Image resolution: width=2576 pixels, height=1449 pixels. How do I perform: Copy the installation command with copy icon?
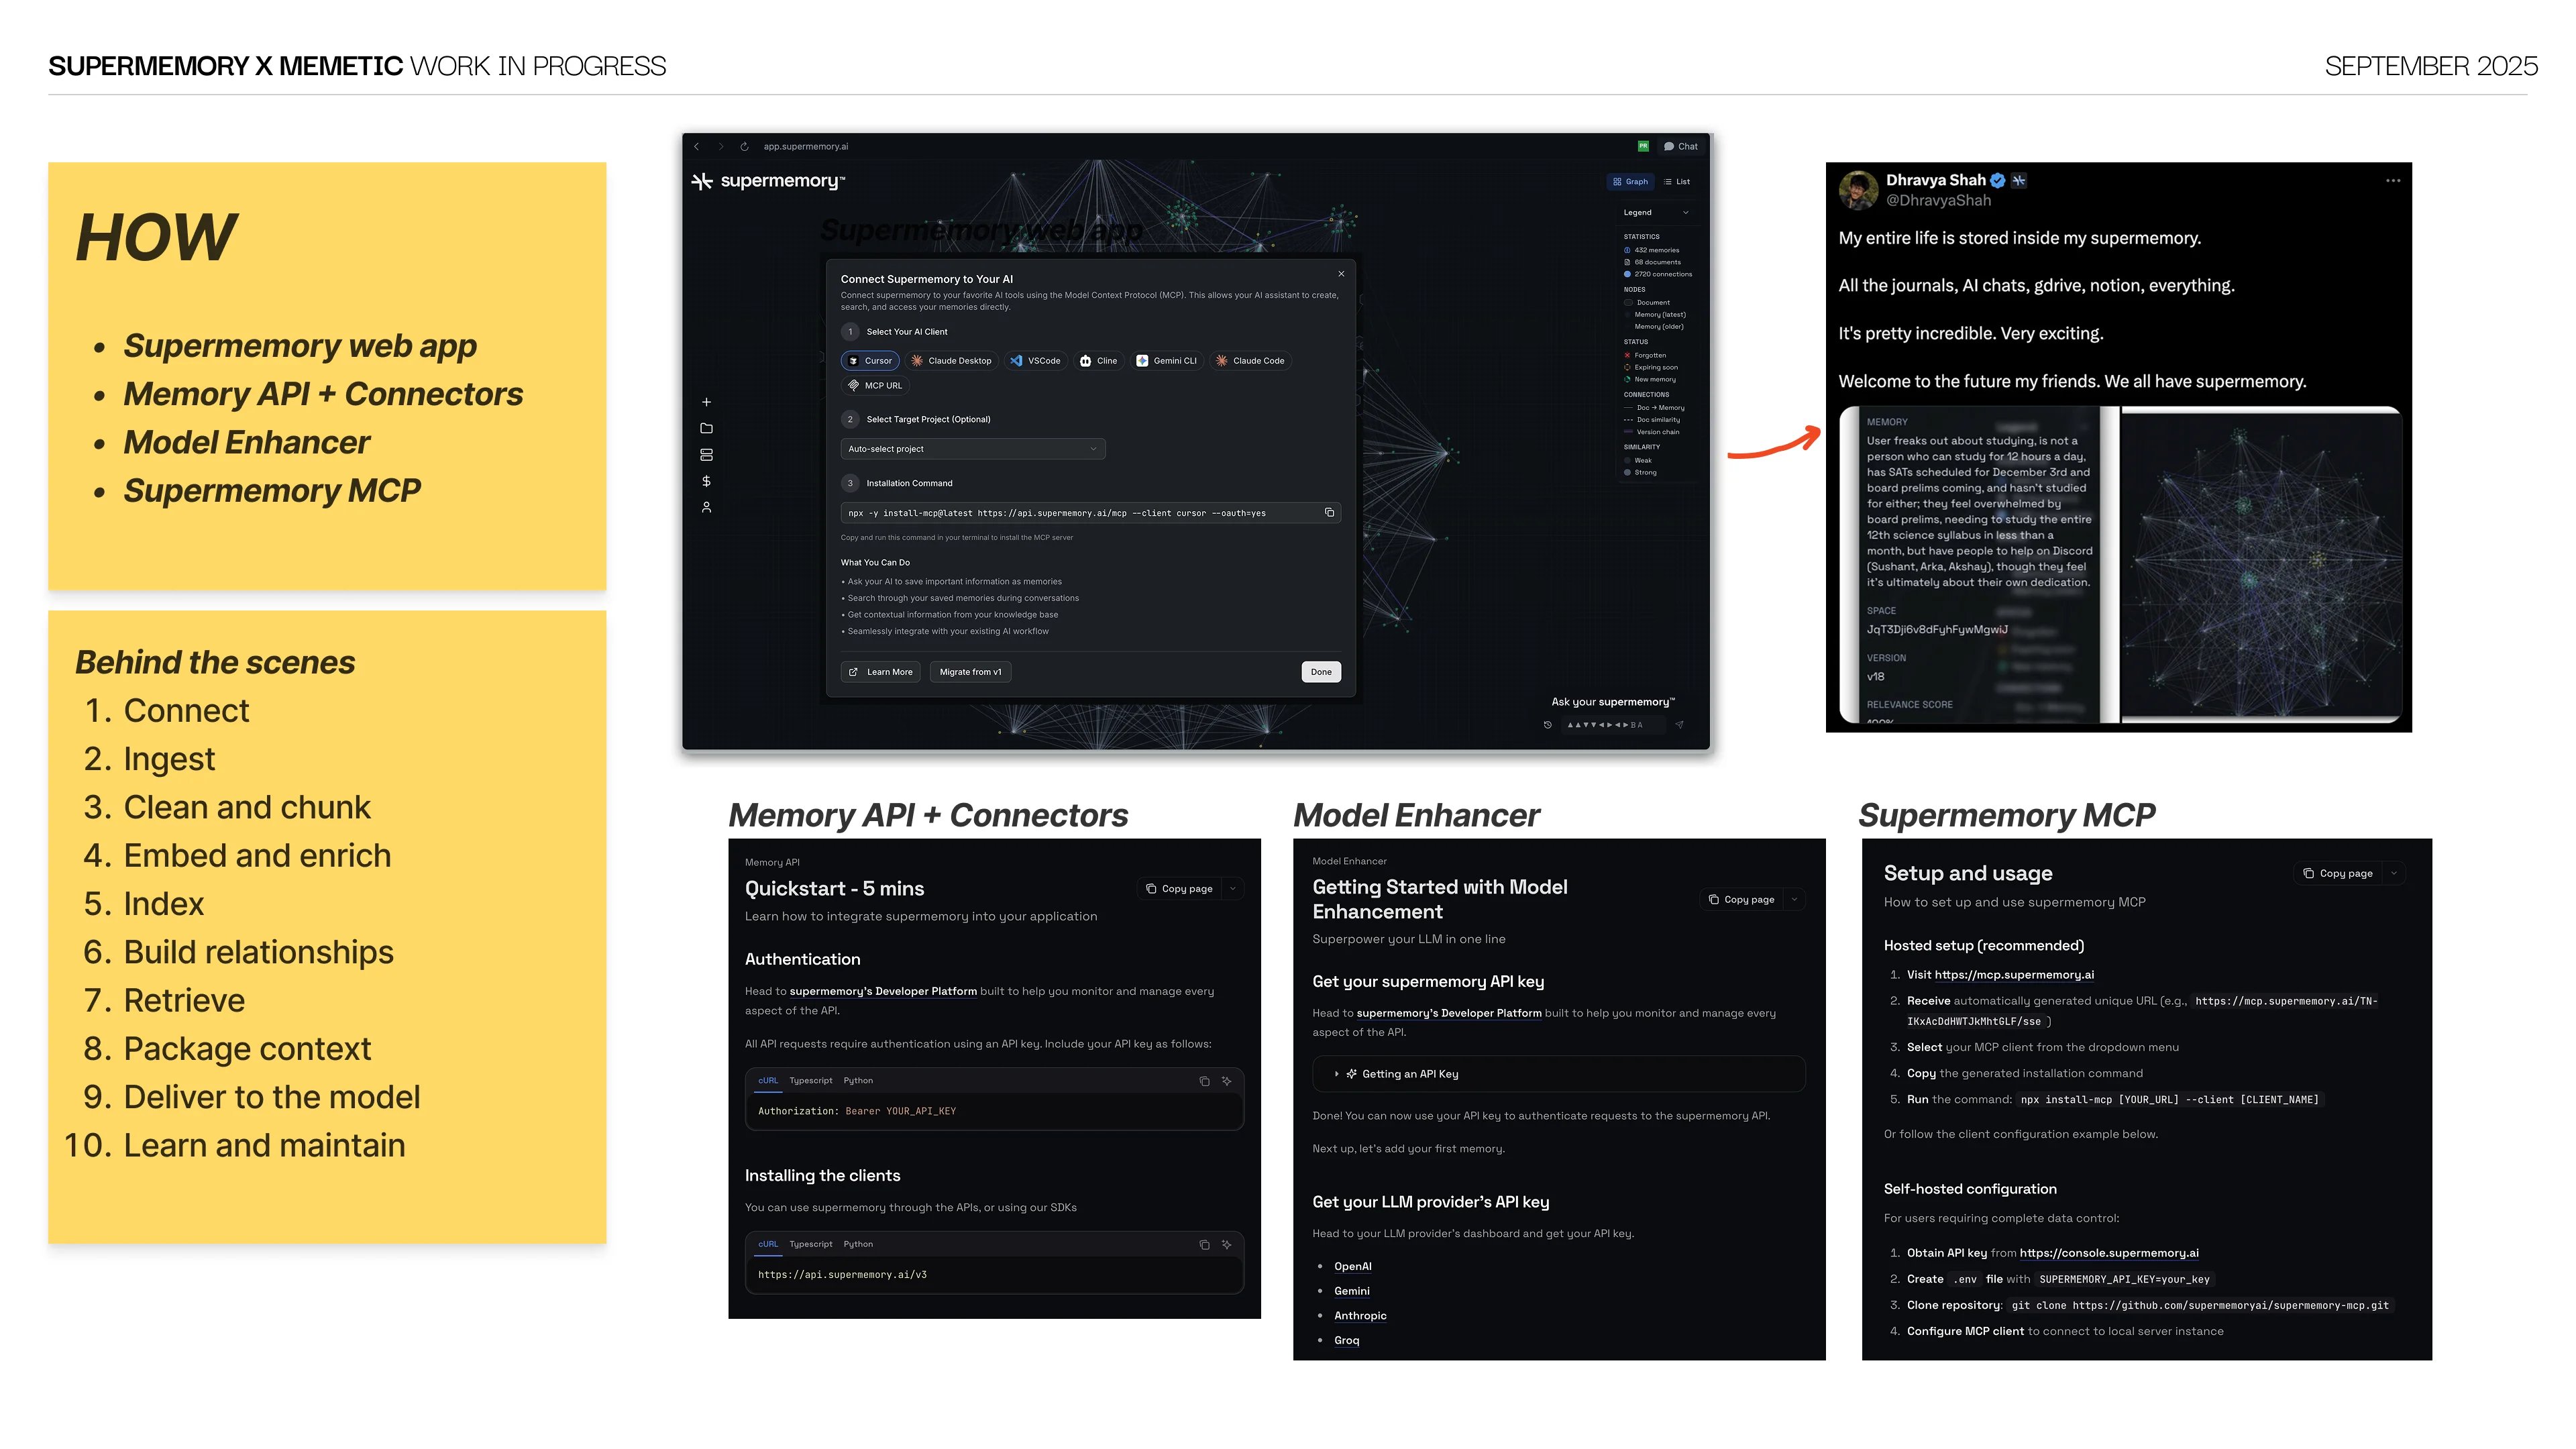click(x=1329, y=513)
